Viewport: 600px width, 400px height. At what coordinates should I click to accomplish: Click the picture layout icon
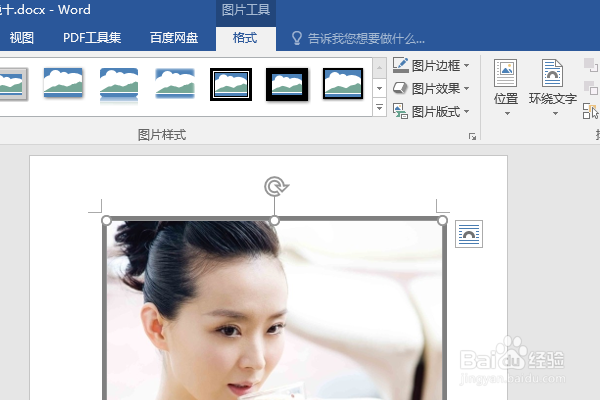click(400, 111)
